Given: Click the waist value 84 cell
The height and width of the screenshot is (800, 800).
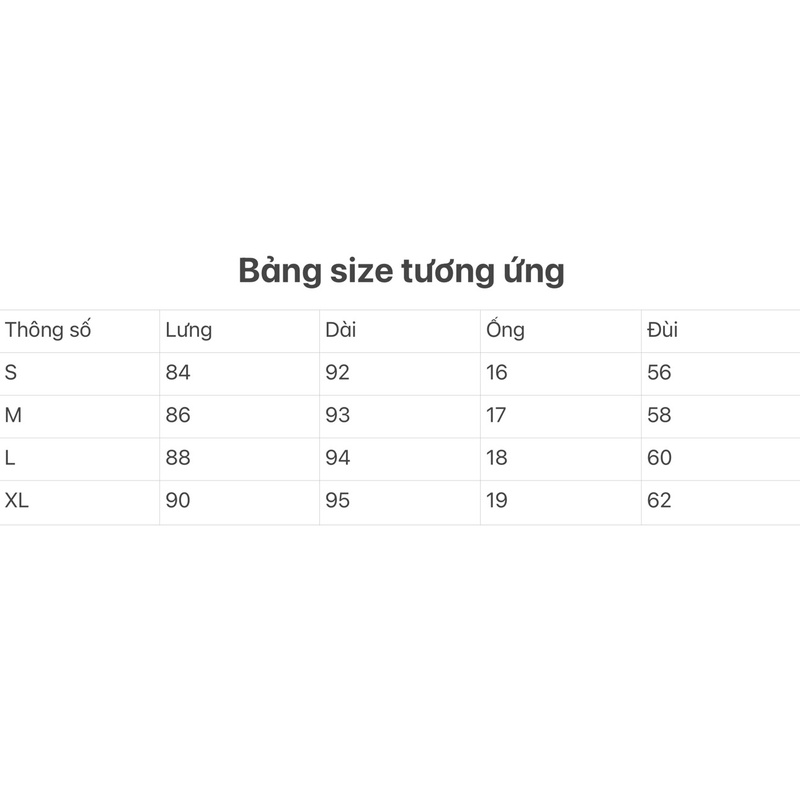Looking at the screenshot, I should coord(178,373).
